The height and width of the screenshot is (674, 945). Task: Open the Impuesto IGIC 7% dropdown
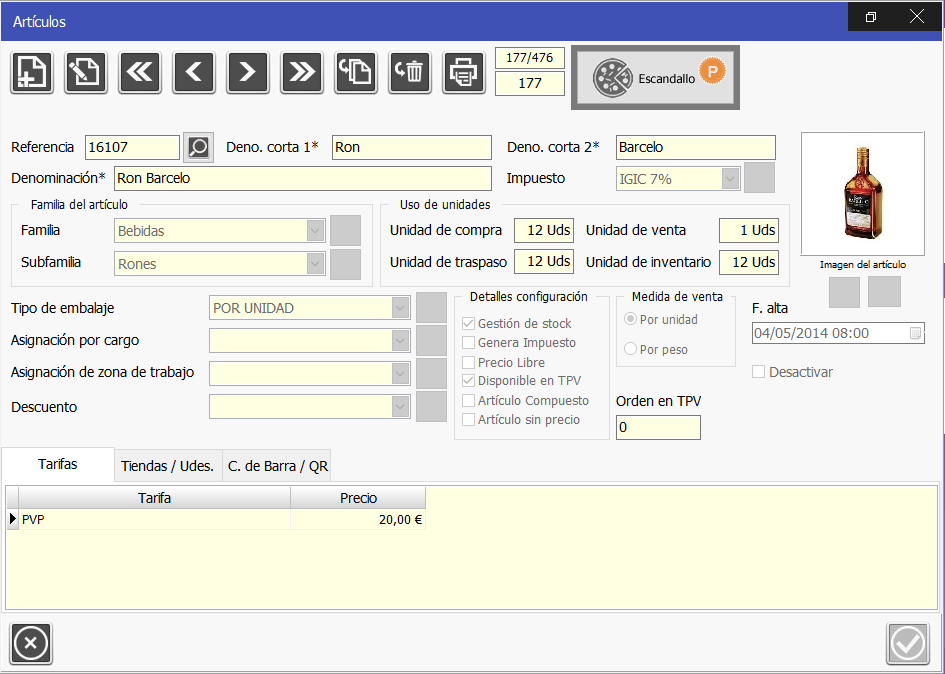pyautogui.click(x=729, y=179)
